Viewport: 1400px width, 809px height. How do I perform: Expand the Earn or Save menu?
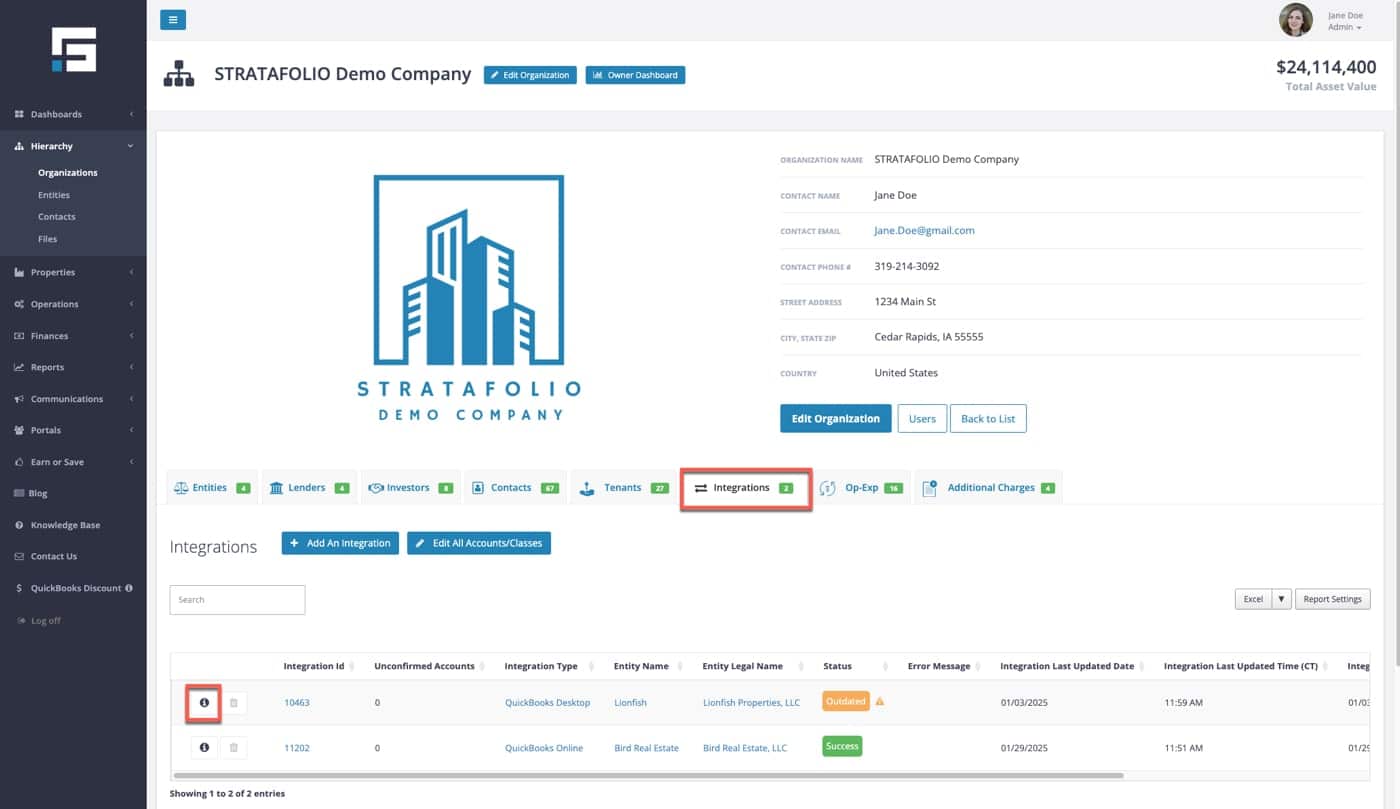(73, 462)
